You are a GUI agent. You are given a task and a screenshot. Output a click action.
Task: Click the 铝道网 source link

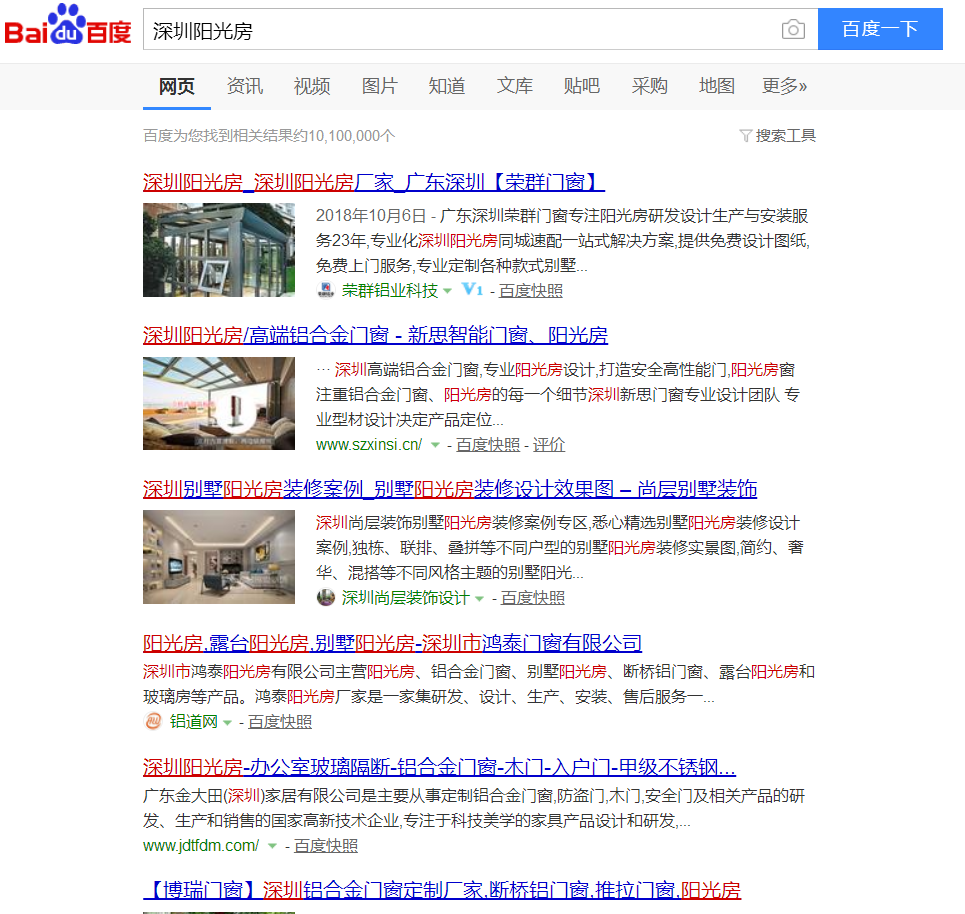[x=193, y=721]
